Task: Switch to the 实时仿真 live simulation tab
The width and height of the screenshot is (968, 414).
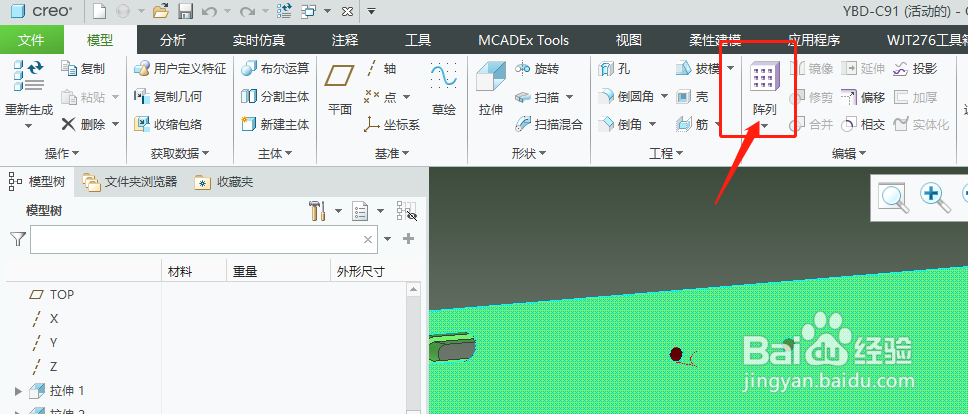Action: pyautogui.click(x=259, y=40)
